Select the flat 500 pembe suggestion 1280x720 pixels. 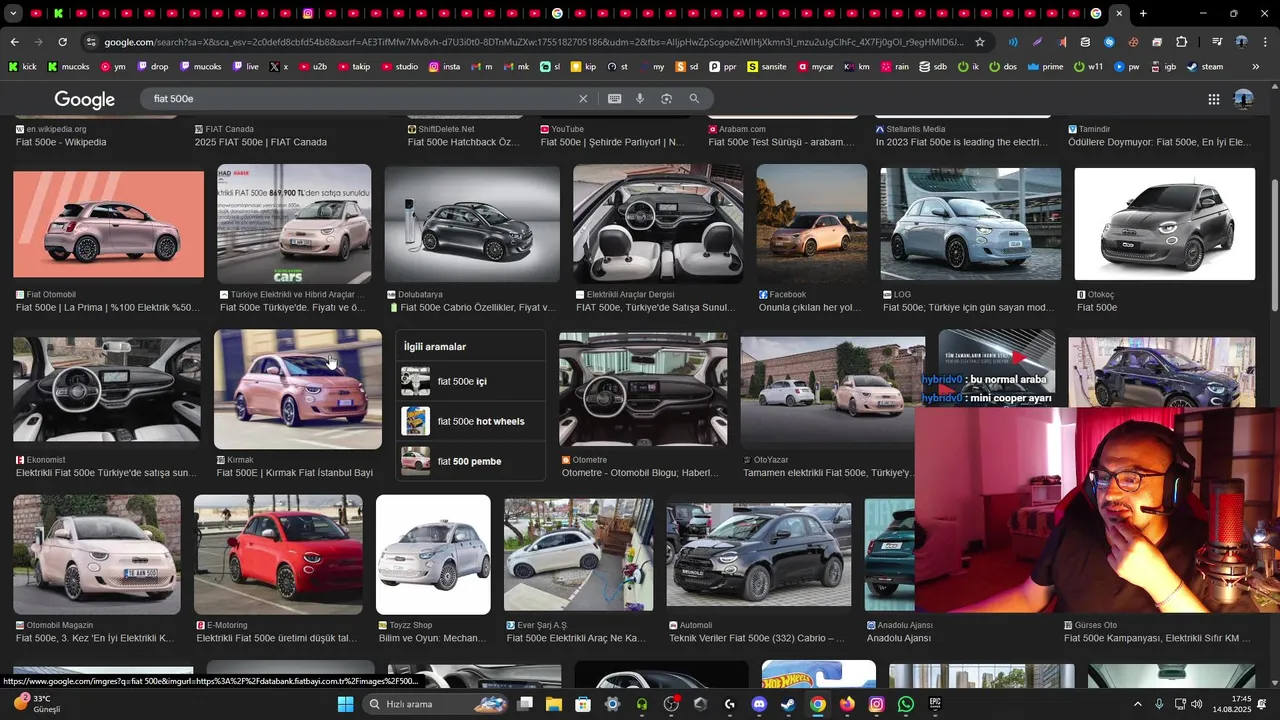[471, 461]
